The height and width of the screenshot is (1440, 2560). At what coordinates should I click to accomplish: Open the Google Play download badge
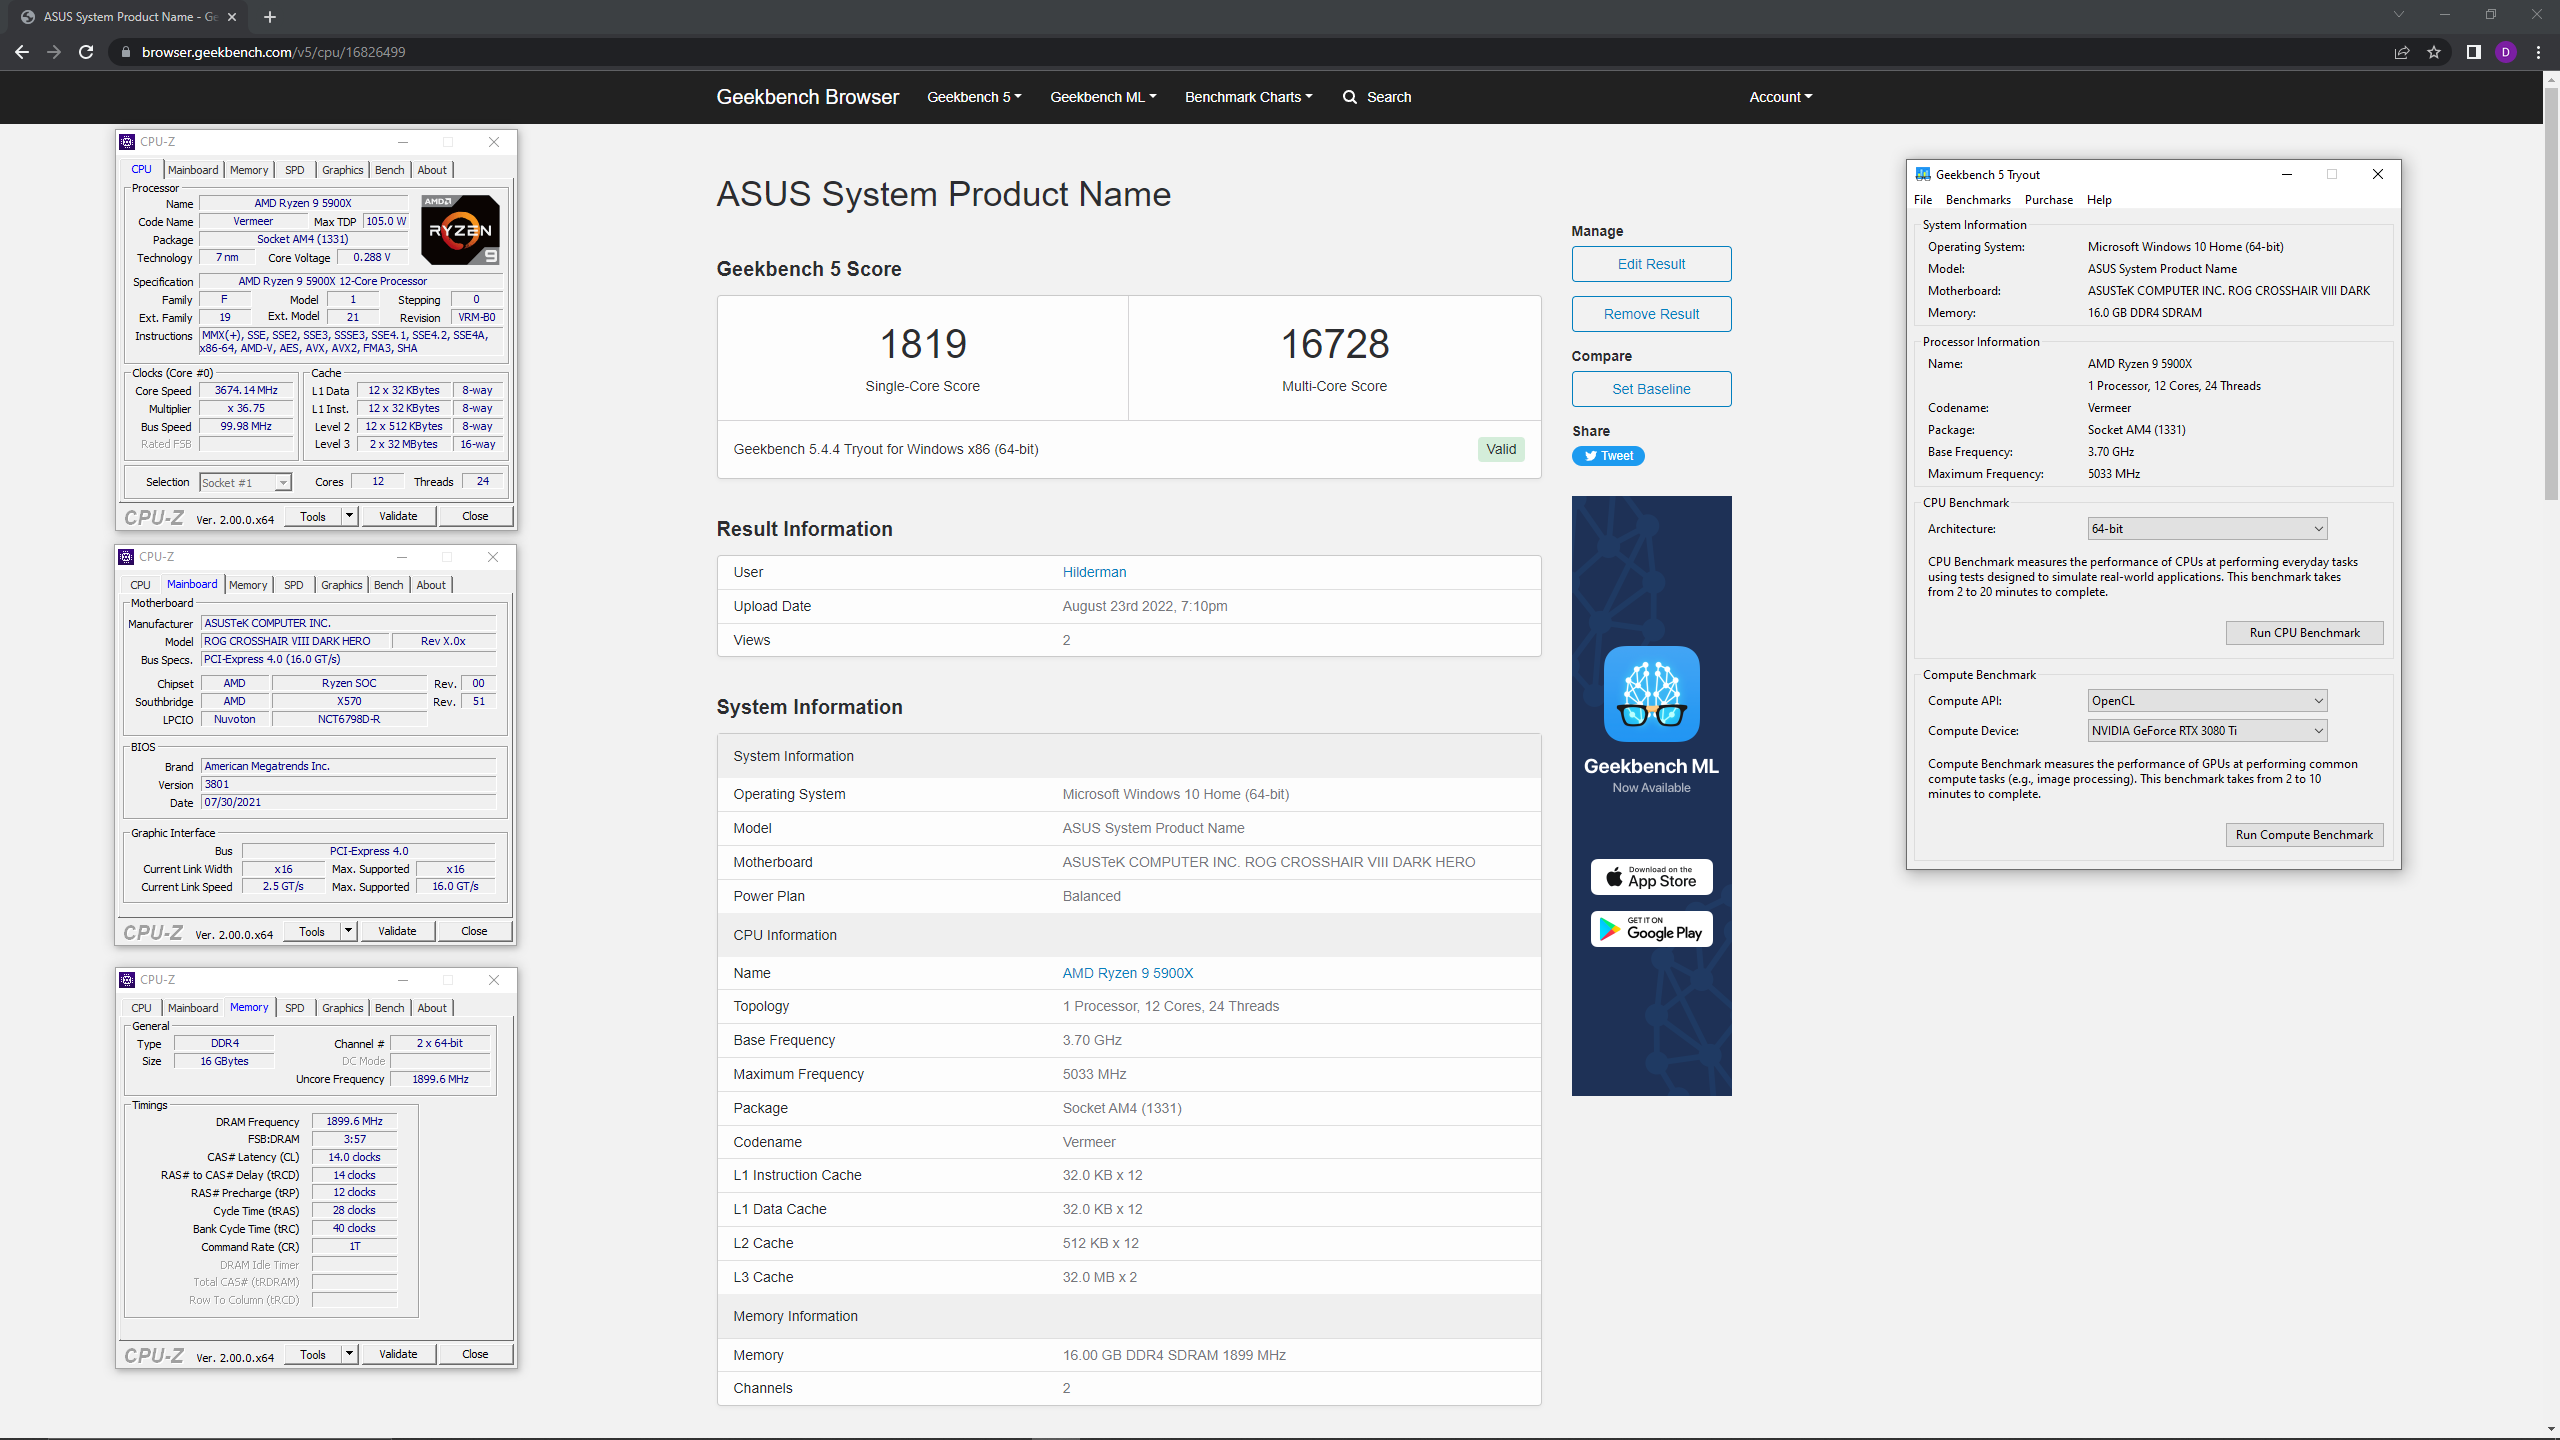coord(1651,929)
